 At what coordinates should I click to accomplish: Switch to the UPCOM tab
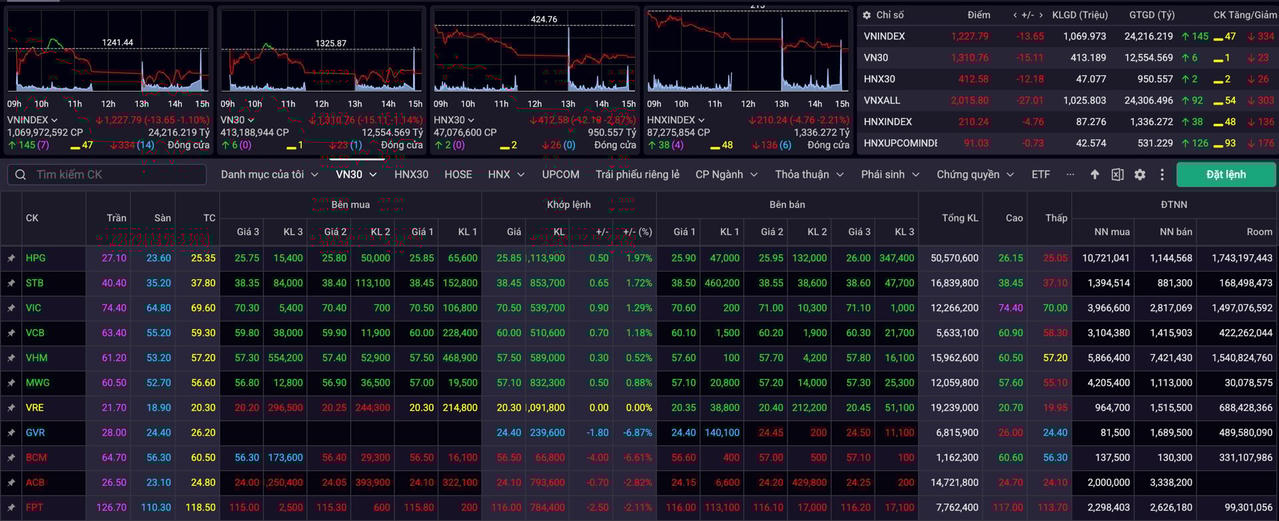[x=560, y=174]
